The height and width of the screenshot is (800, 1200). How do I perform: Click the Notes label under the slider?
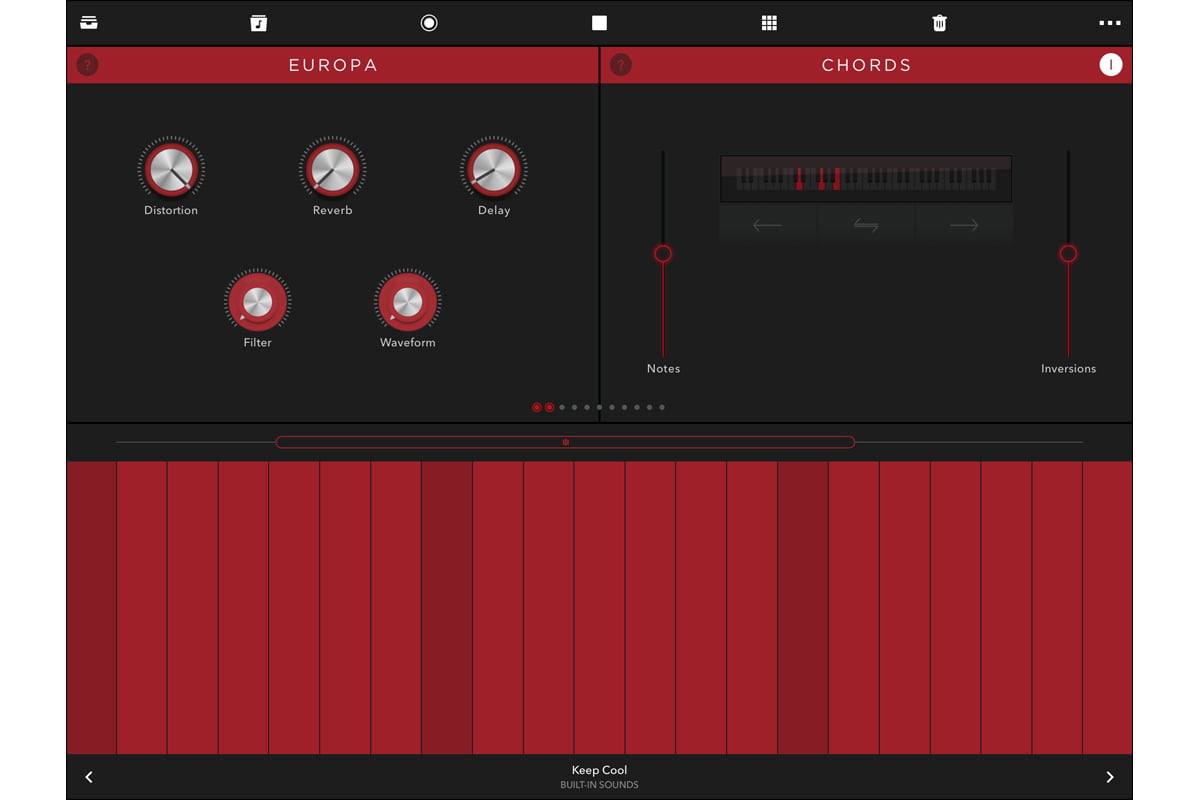[663, 369]
